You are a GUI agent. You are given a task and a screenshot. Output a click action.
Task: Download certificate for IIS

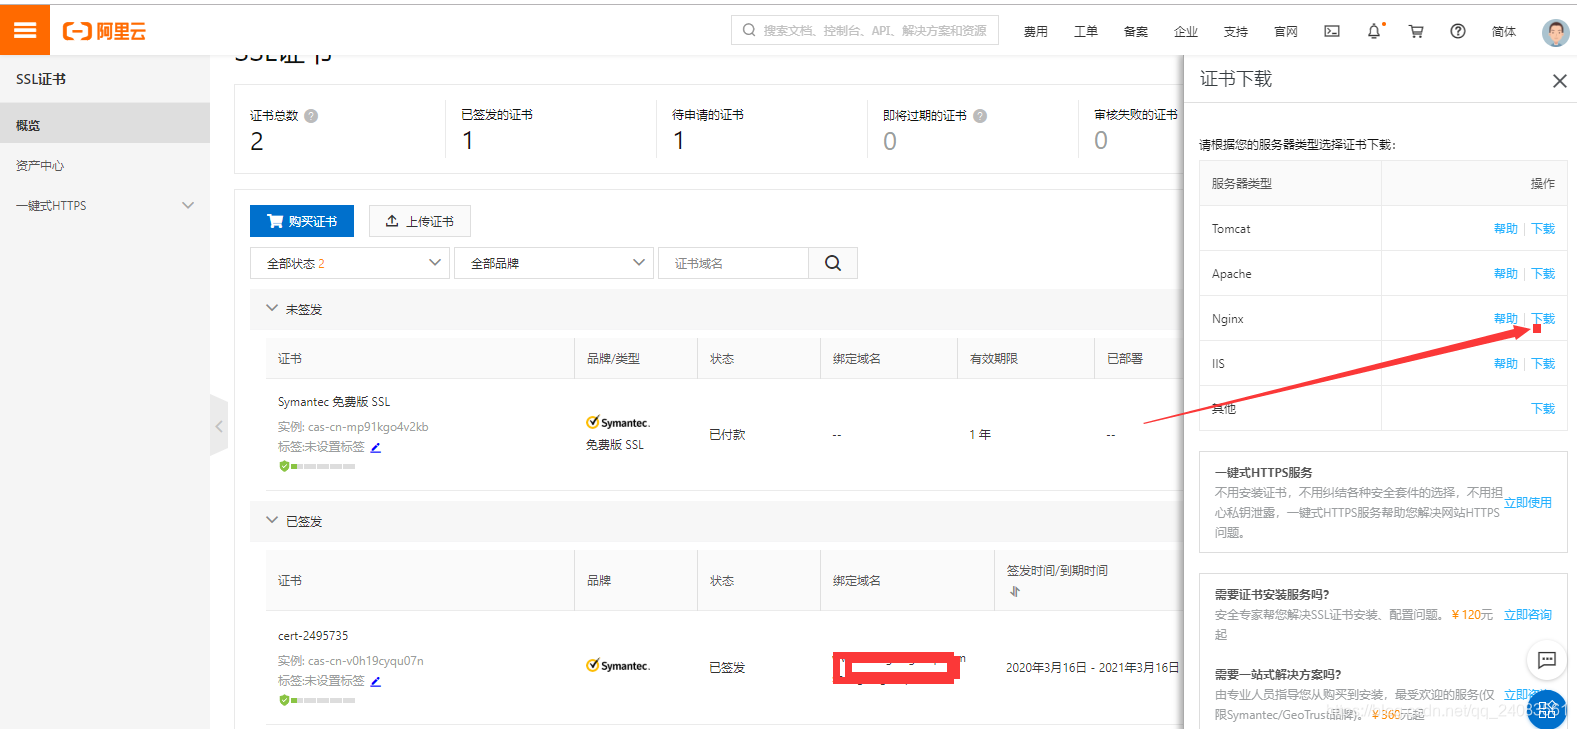(1543, 364)
